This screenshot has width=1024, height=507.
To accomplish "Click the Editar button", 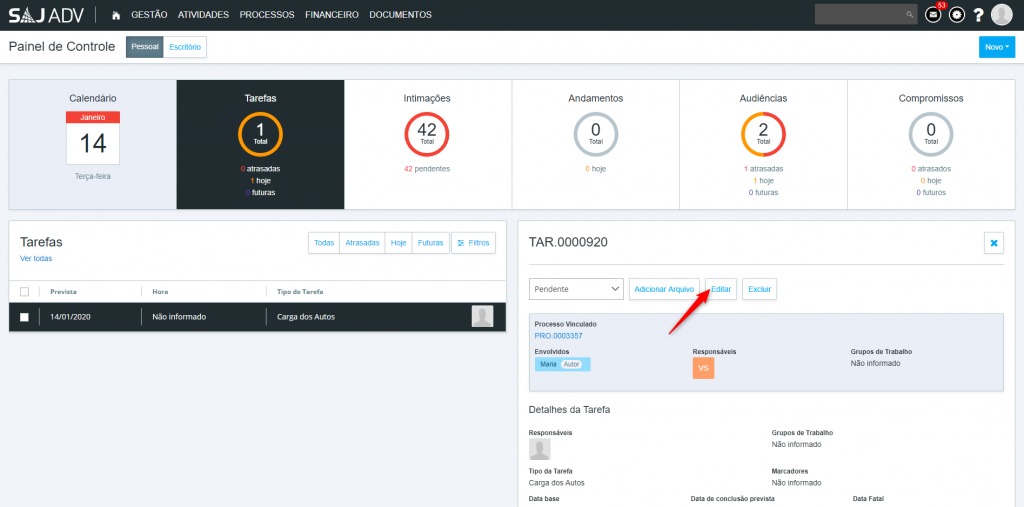I will tap(721, 289).
